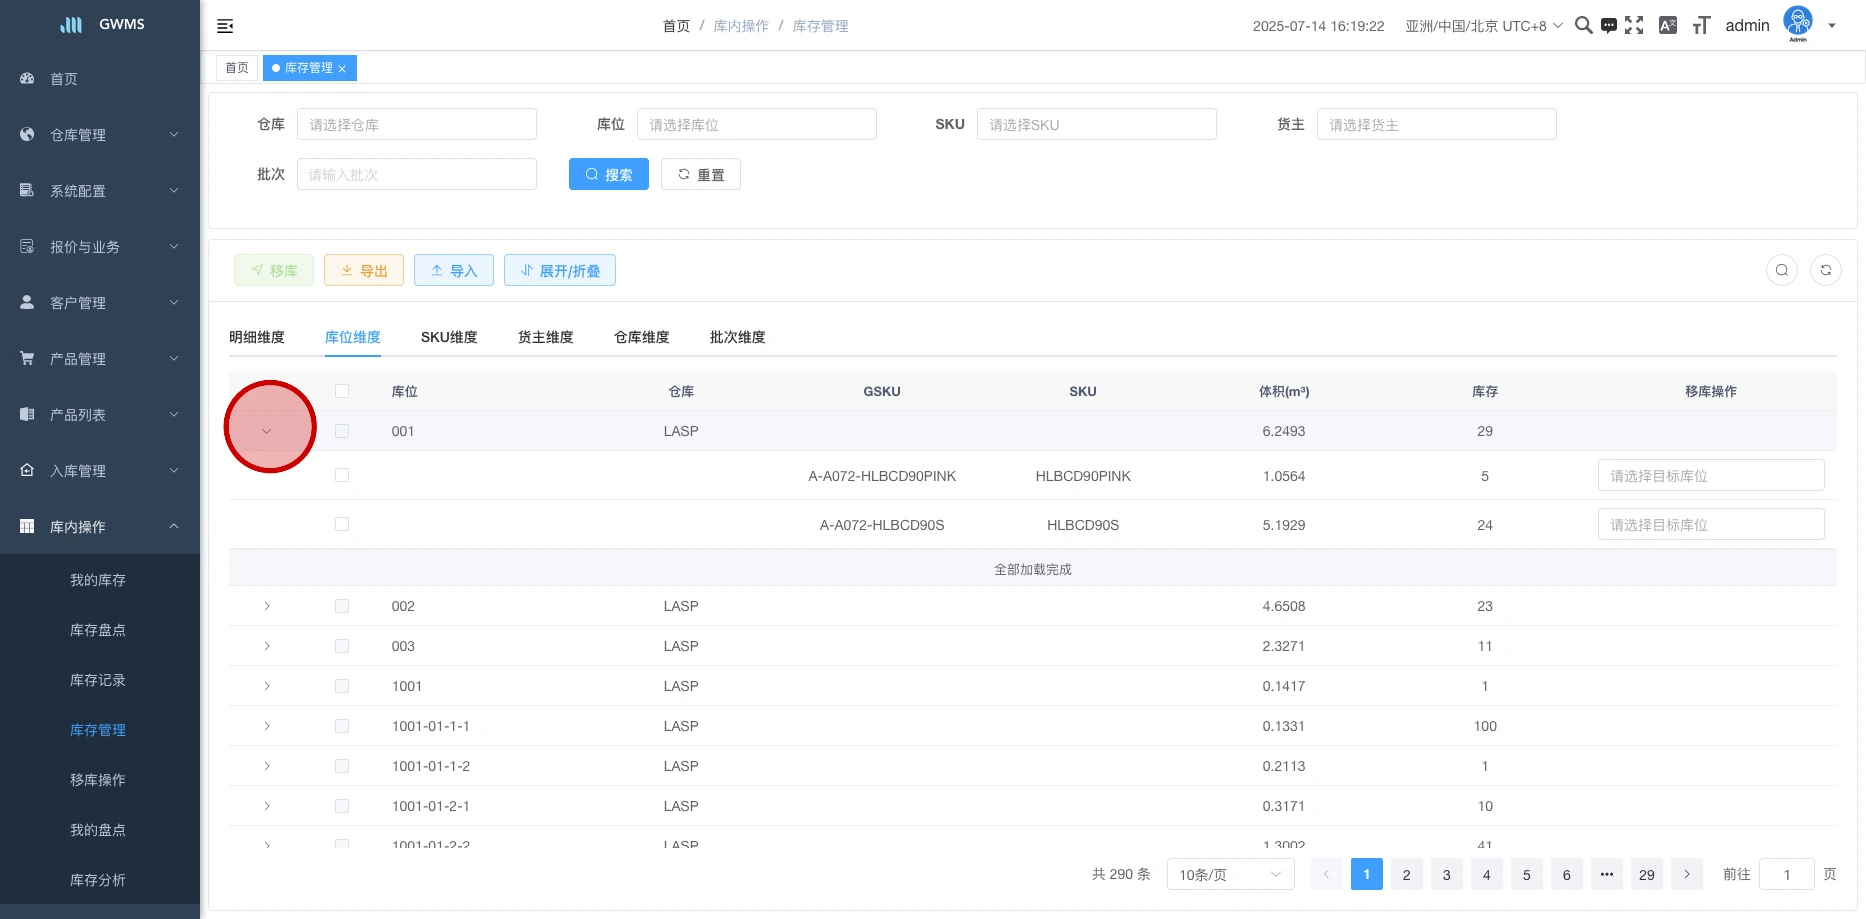Viewport: 1866px width, 919px height.
Task: Expand the row for location 003
Action: point(267,646)
